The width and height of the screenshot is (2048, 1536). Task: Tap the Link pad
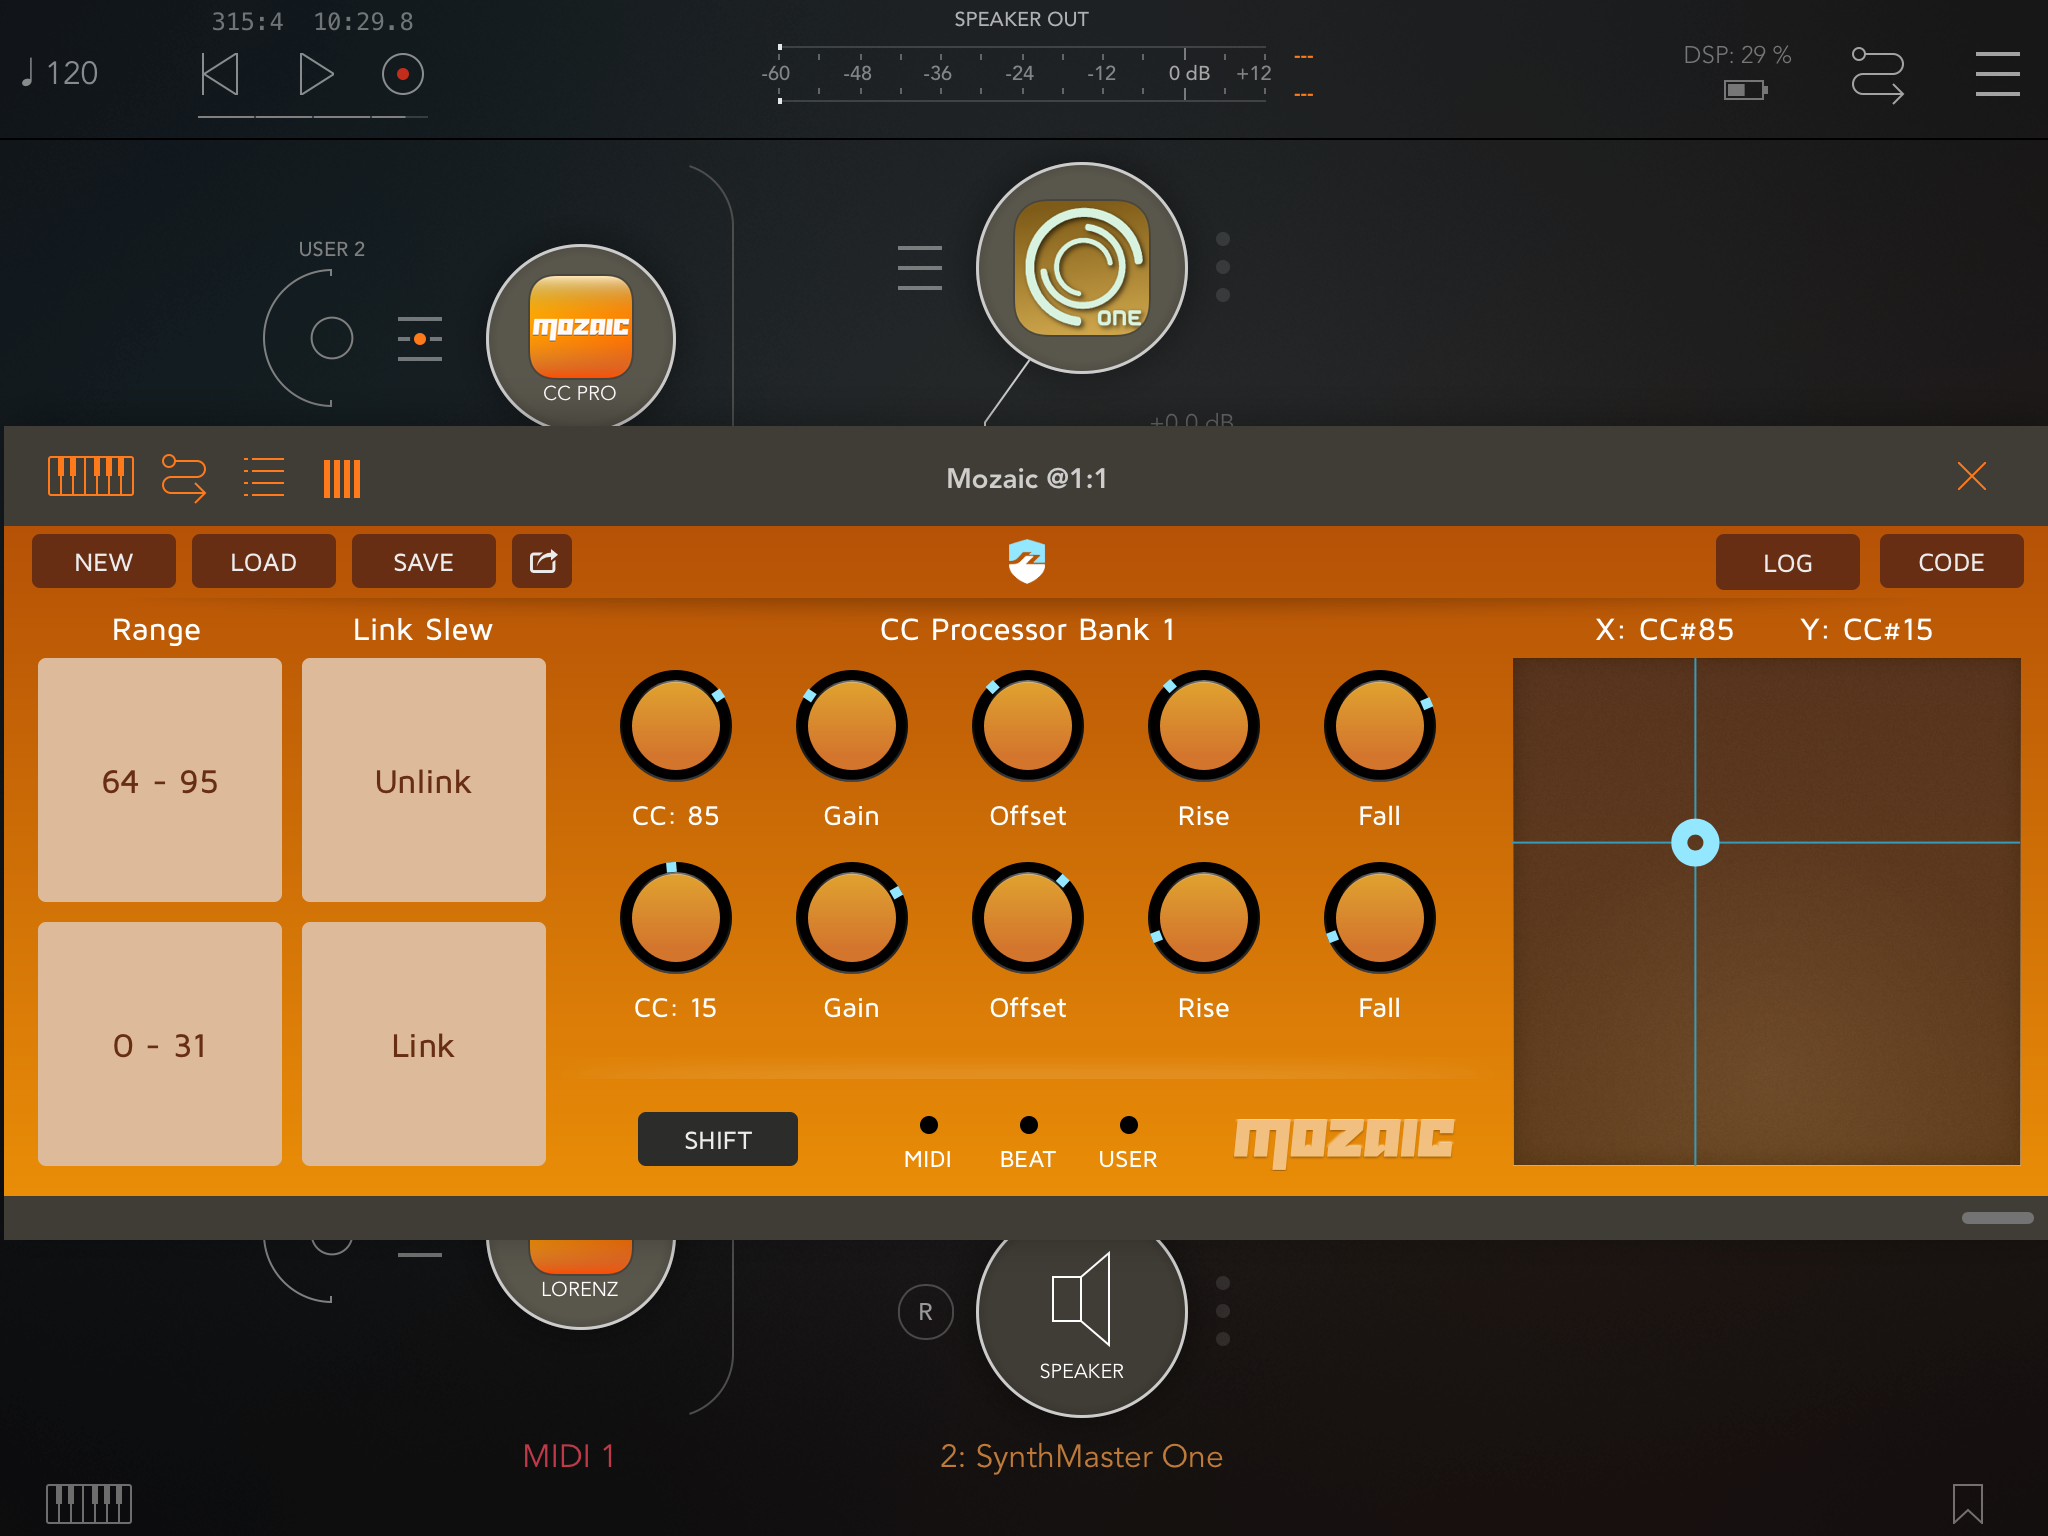(x=424, y=1044)
